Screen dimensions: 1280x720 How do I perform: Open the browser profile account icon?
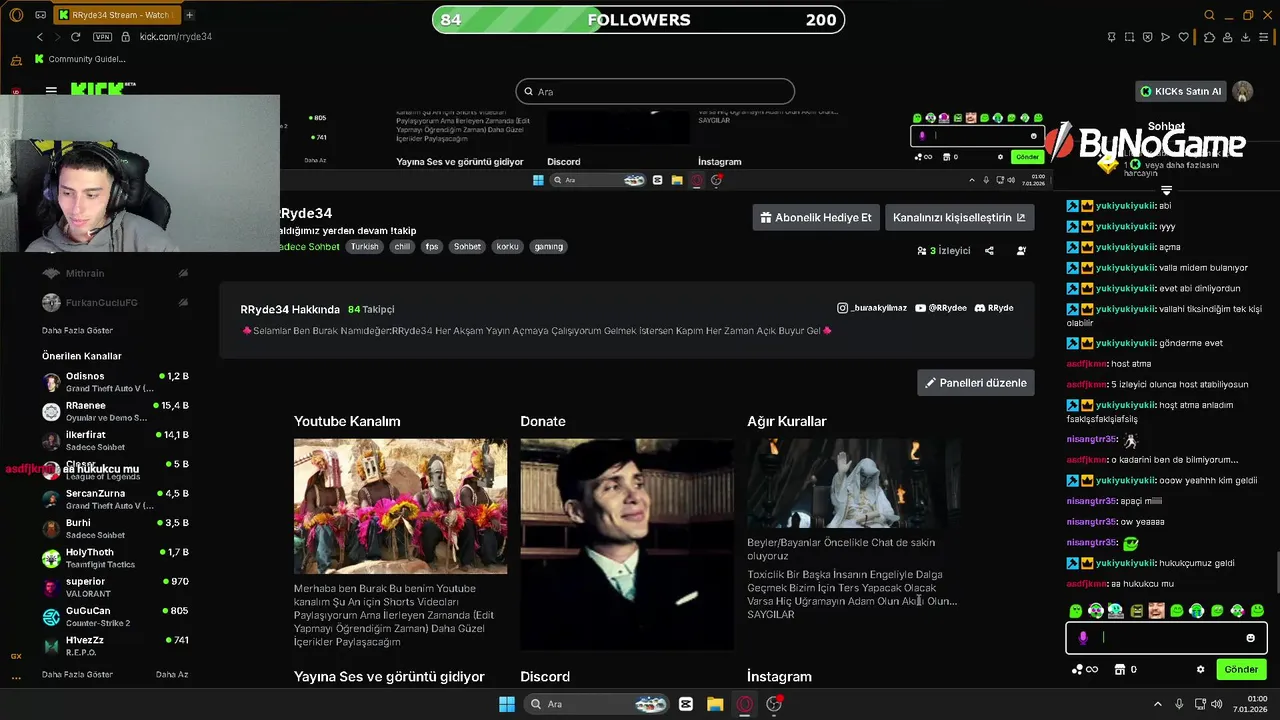pos(1228,37)
